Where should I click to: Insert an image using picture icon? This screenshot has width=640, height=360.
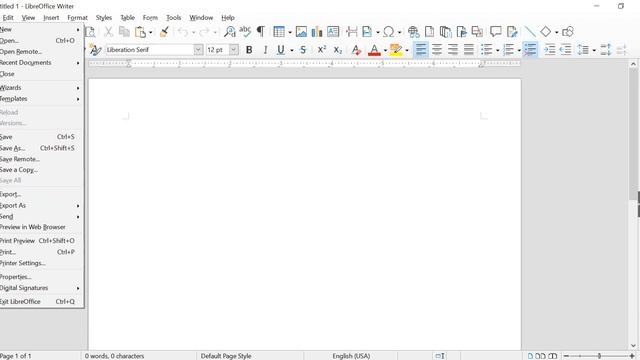pyautogui.click(x=301, y=32)
